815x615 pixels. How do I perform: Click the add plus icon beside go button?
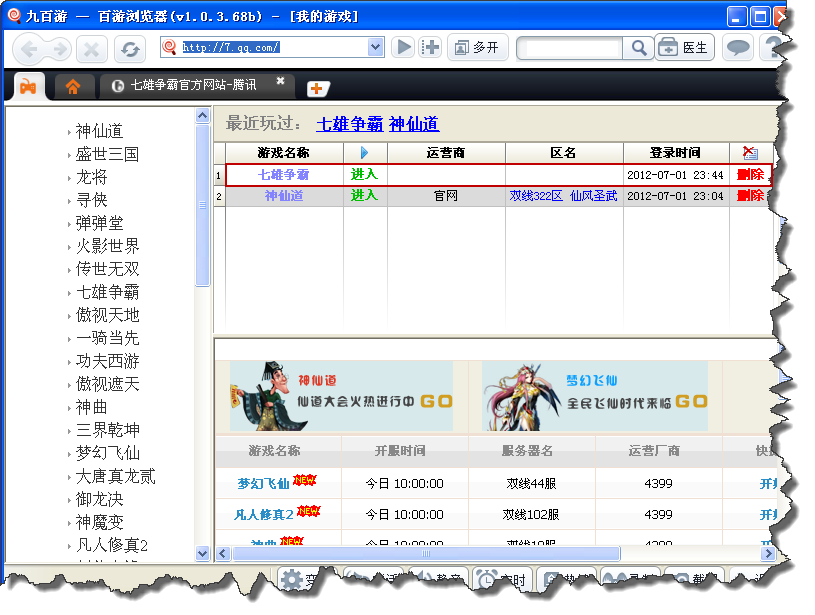(430, 47)
